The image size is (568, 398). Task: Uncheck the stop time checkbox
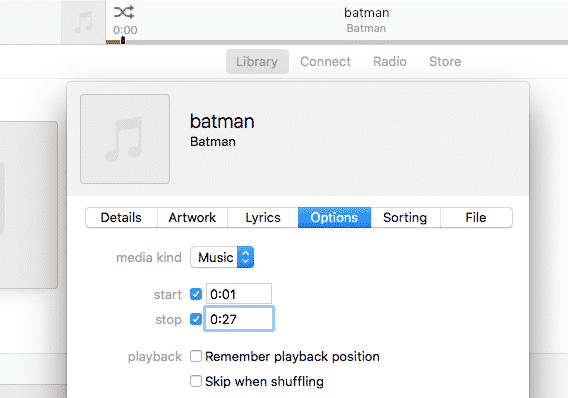coord(196,319)
